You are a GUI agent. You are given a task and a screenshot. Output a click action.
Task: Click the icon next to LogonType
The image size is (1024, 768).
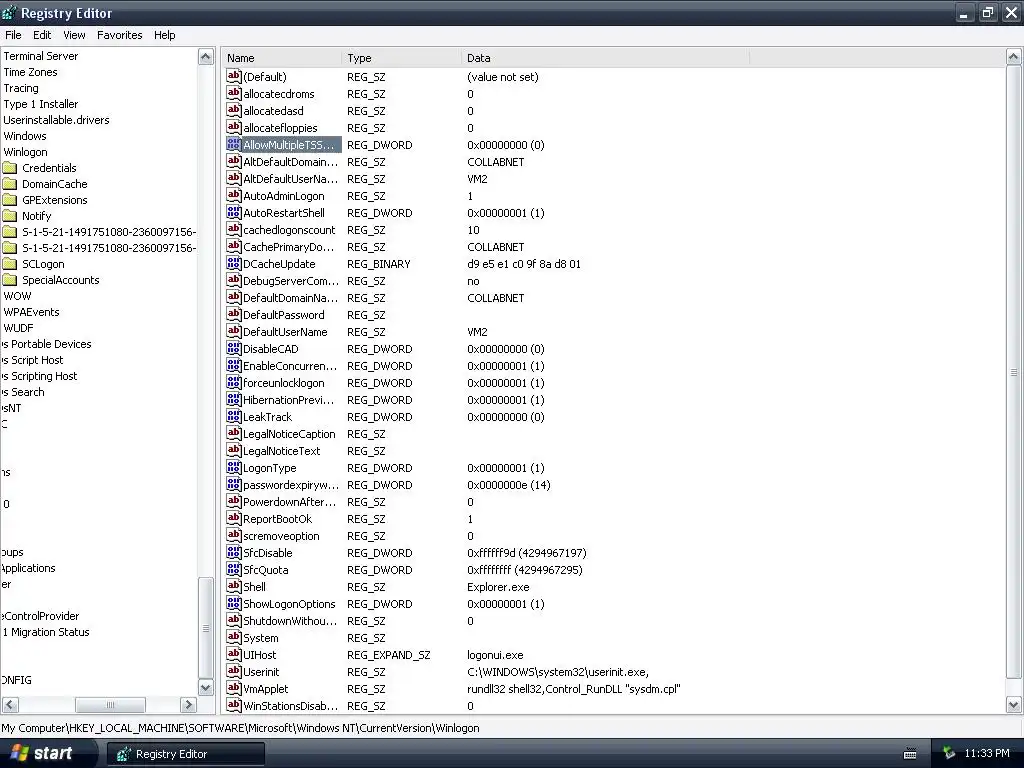[234, 467]
